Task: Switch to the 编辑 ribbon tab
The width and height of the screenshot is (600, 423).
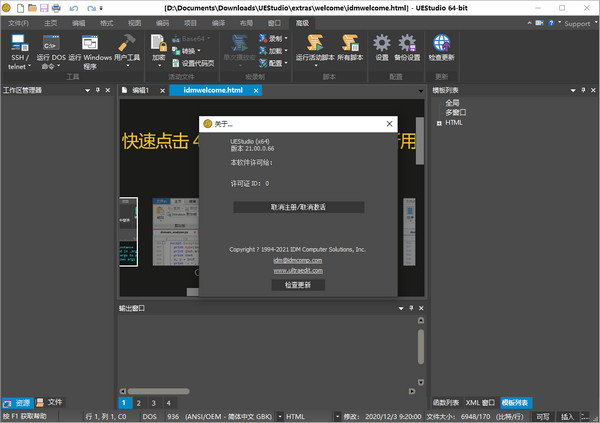Action: 78,23
